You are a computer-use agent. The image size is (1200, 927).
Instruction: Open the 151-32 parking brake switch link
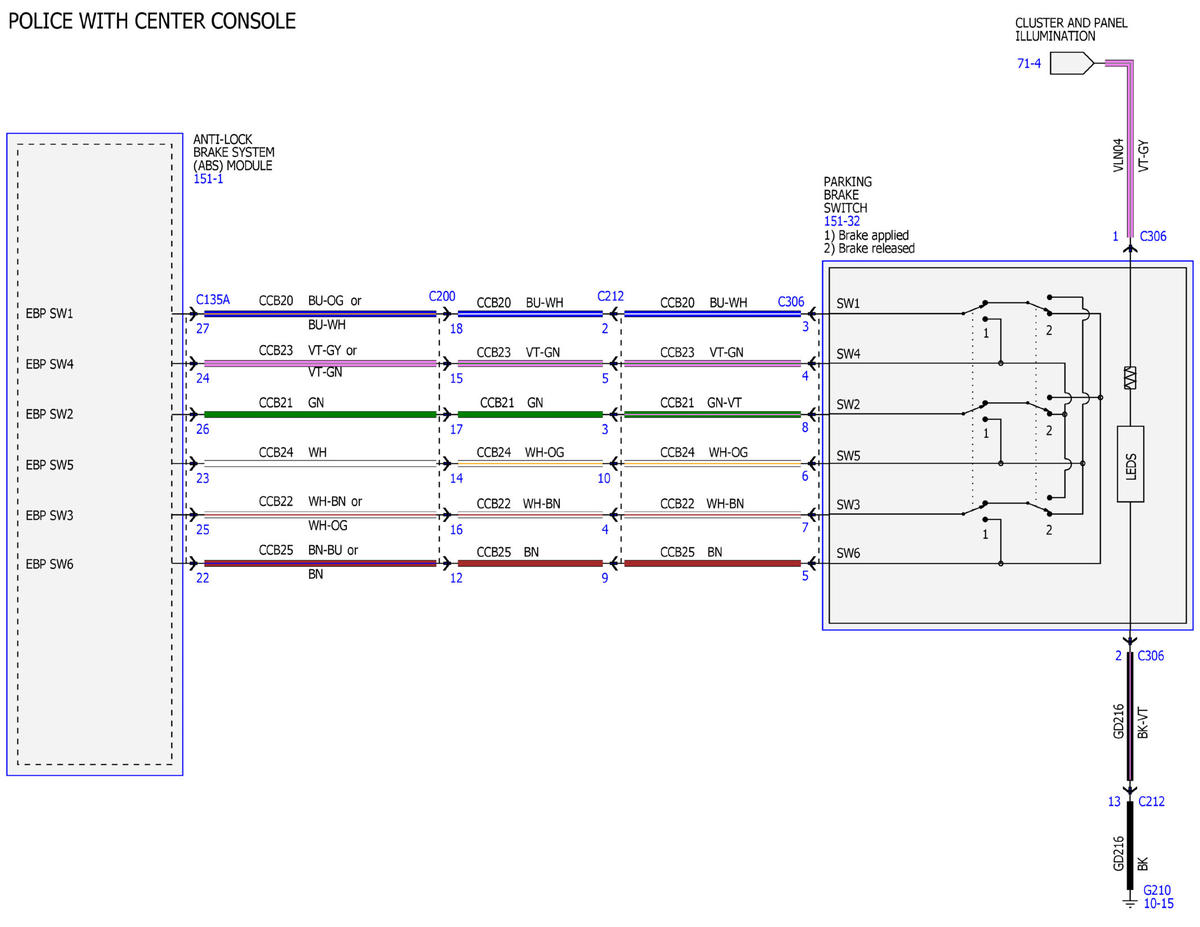click(842, 221)
